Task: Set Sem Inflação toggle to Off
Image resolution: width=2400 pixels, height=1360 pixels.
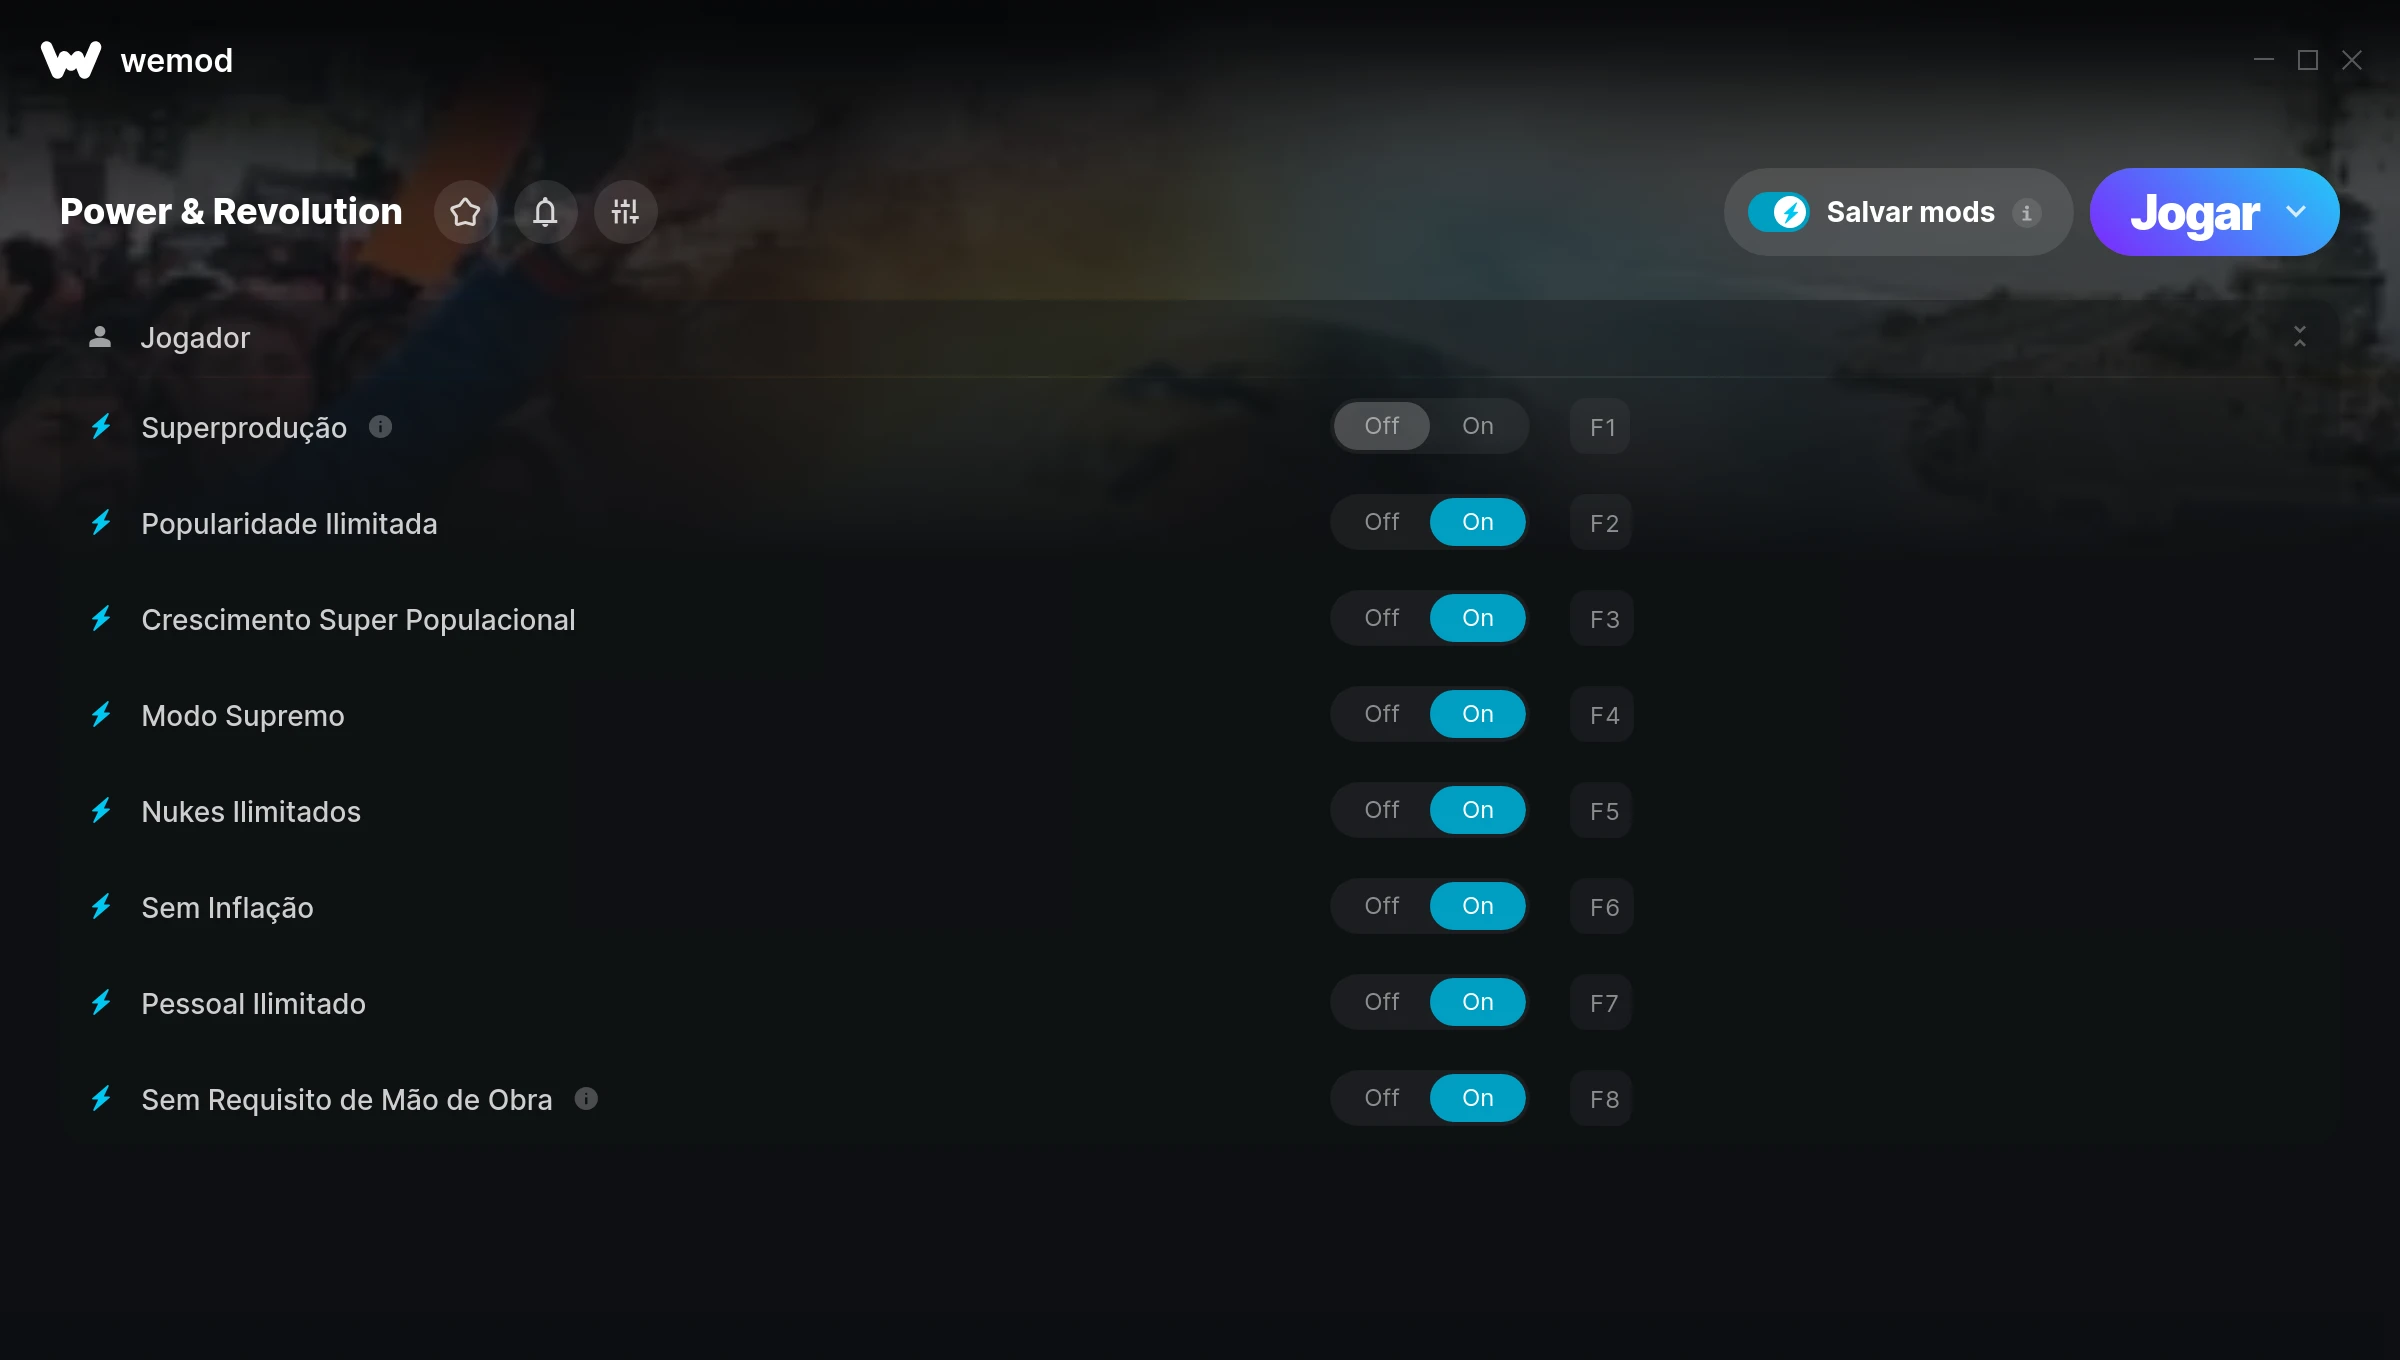Action: pos(1381,906)
